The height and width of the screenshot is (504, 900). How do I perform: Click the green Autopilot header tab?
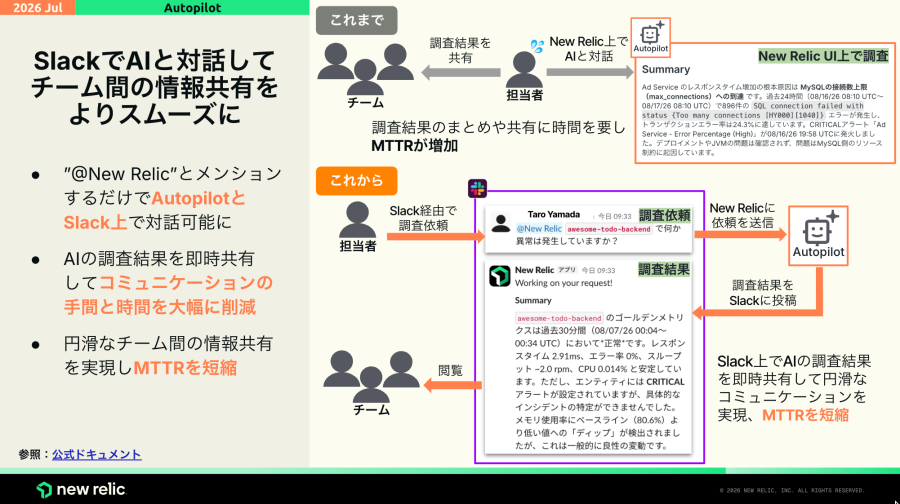pyautogui.click(x=192, y=7)
